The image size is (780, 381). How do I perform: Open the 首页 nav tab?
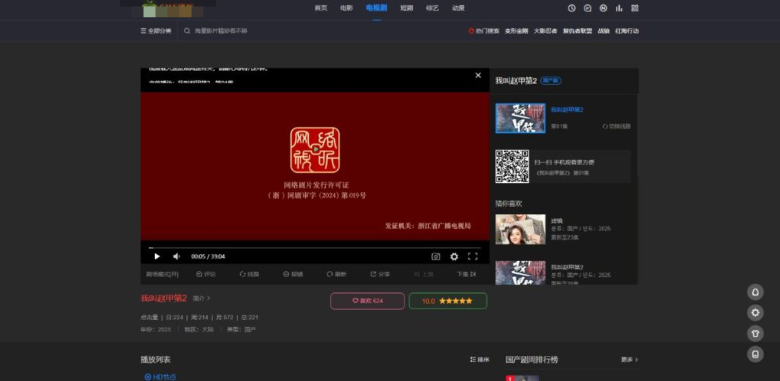pos(321,8)
